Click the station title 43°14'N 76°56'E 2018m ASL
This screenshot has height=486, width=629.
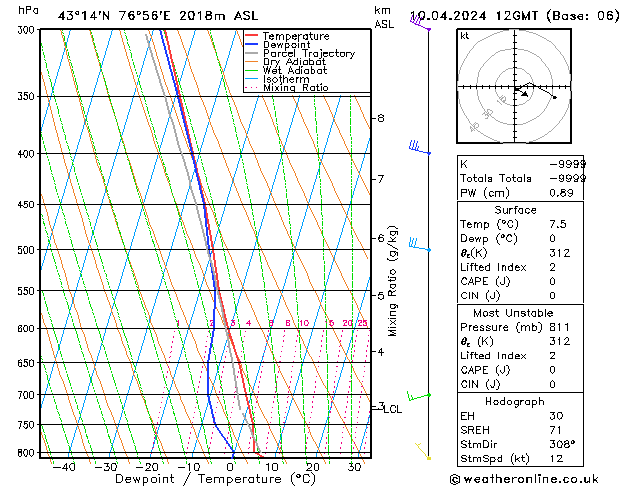tap(158, 16)
